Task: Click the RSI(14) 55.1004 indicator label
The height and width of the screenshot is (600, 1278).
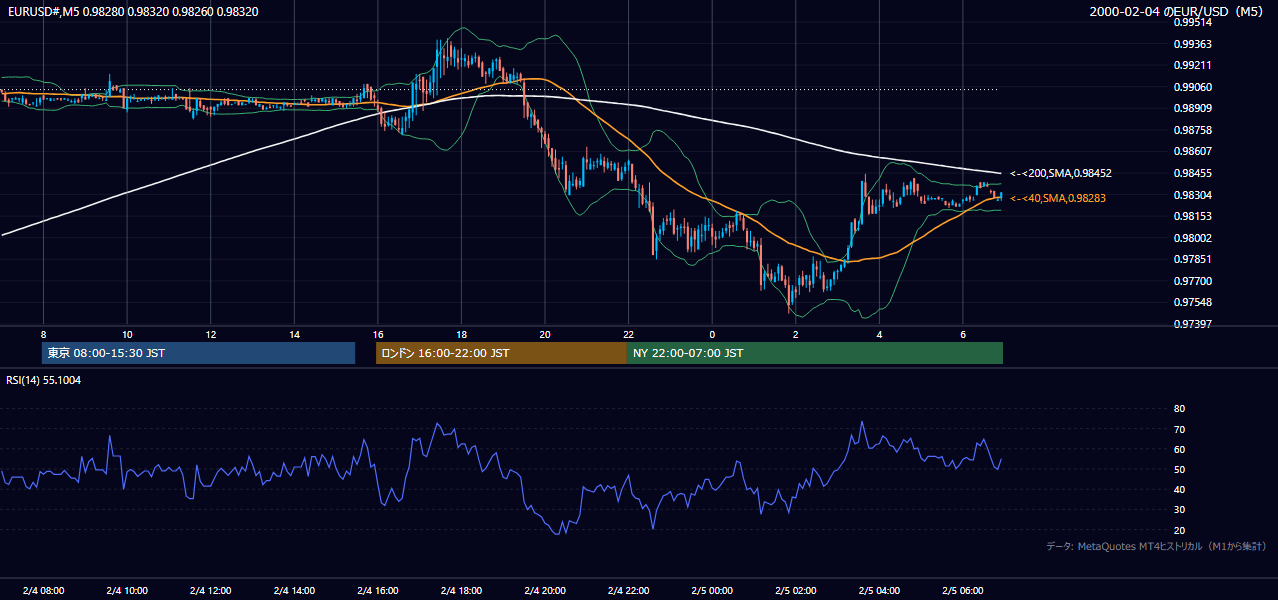Action: pyautogui.click(x=44, y=380)
